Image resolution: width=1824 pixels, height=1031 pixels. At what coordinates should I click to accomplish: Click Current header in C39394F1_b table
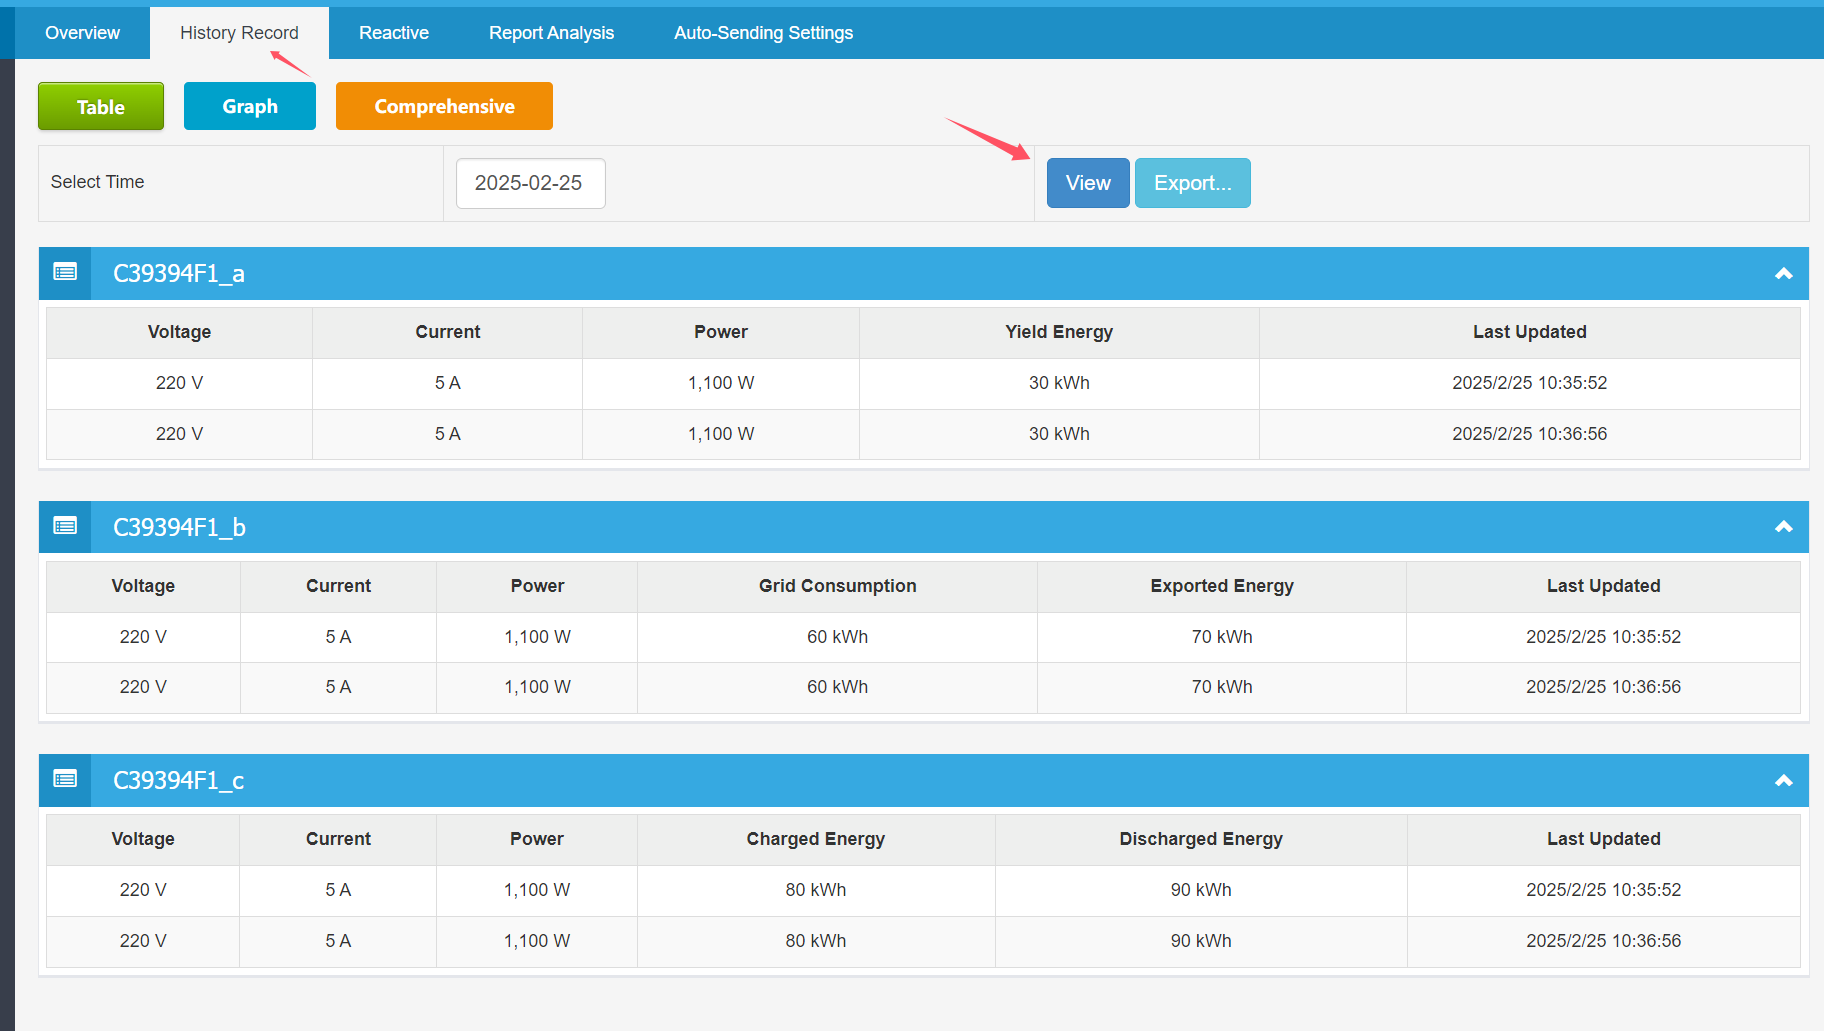click(x=338, y=586)
